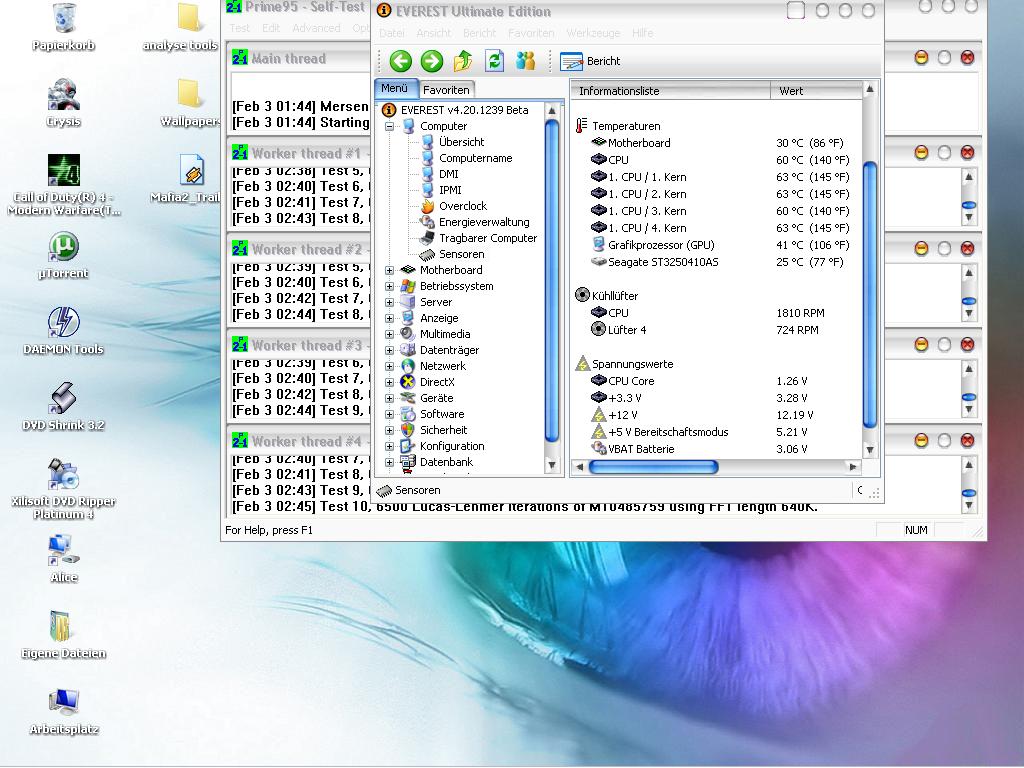Expand the Netzwerk tree node
The width and height of the screenshot is (1024, 768).
389,366
